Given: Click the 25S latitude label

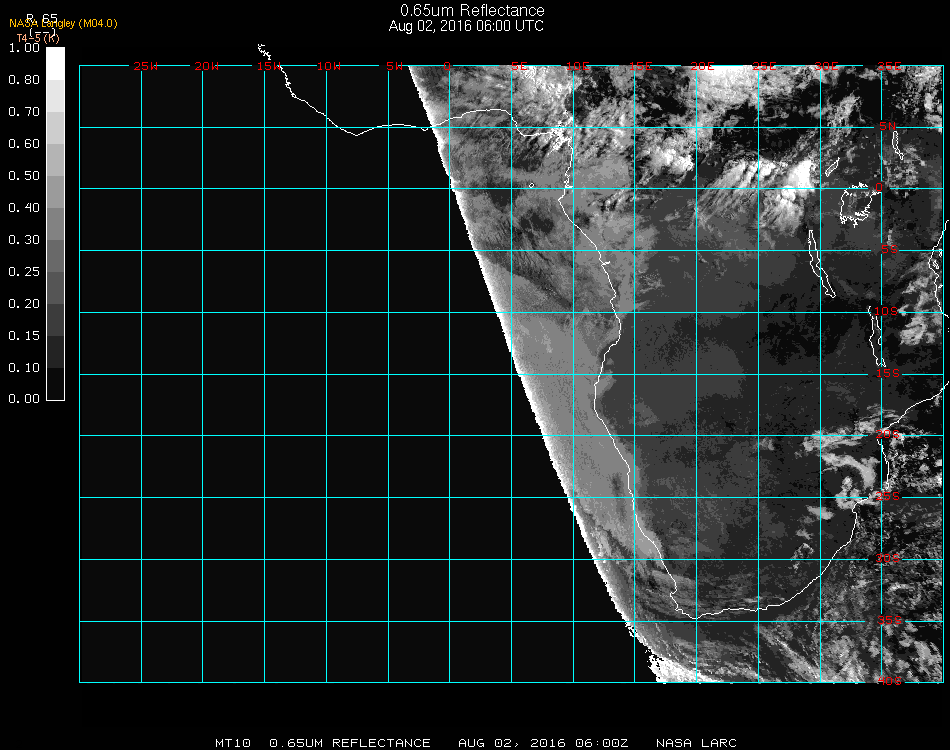Looking at the screenshot, I should pyautogui.click(x=888, y=496).
